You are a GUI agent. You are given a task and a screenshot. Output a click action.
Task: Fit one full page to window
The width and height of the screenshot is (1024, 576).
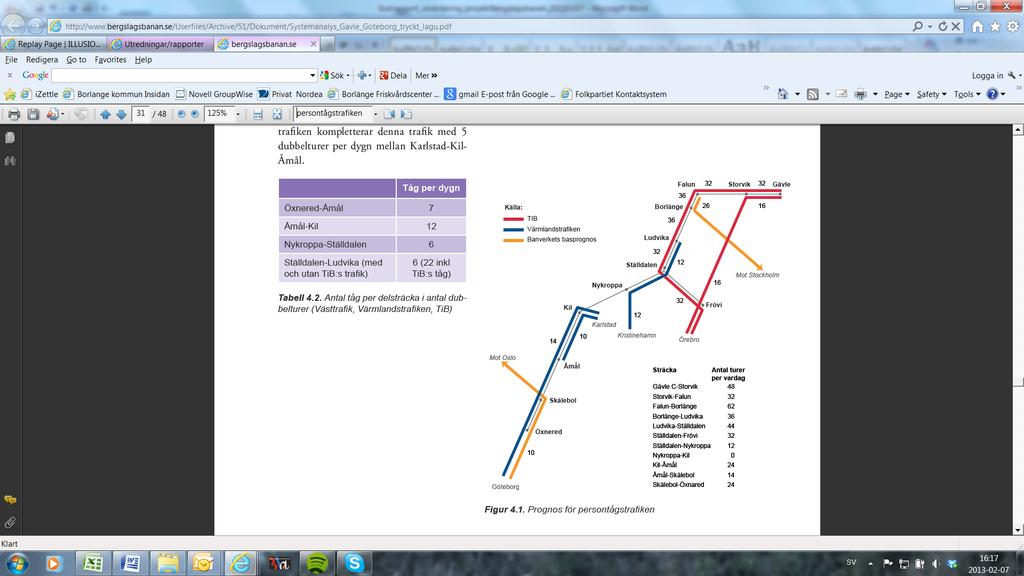tap(277, 114)
